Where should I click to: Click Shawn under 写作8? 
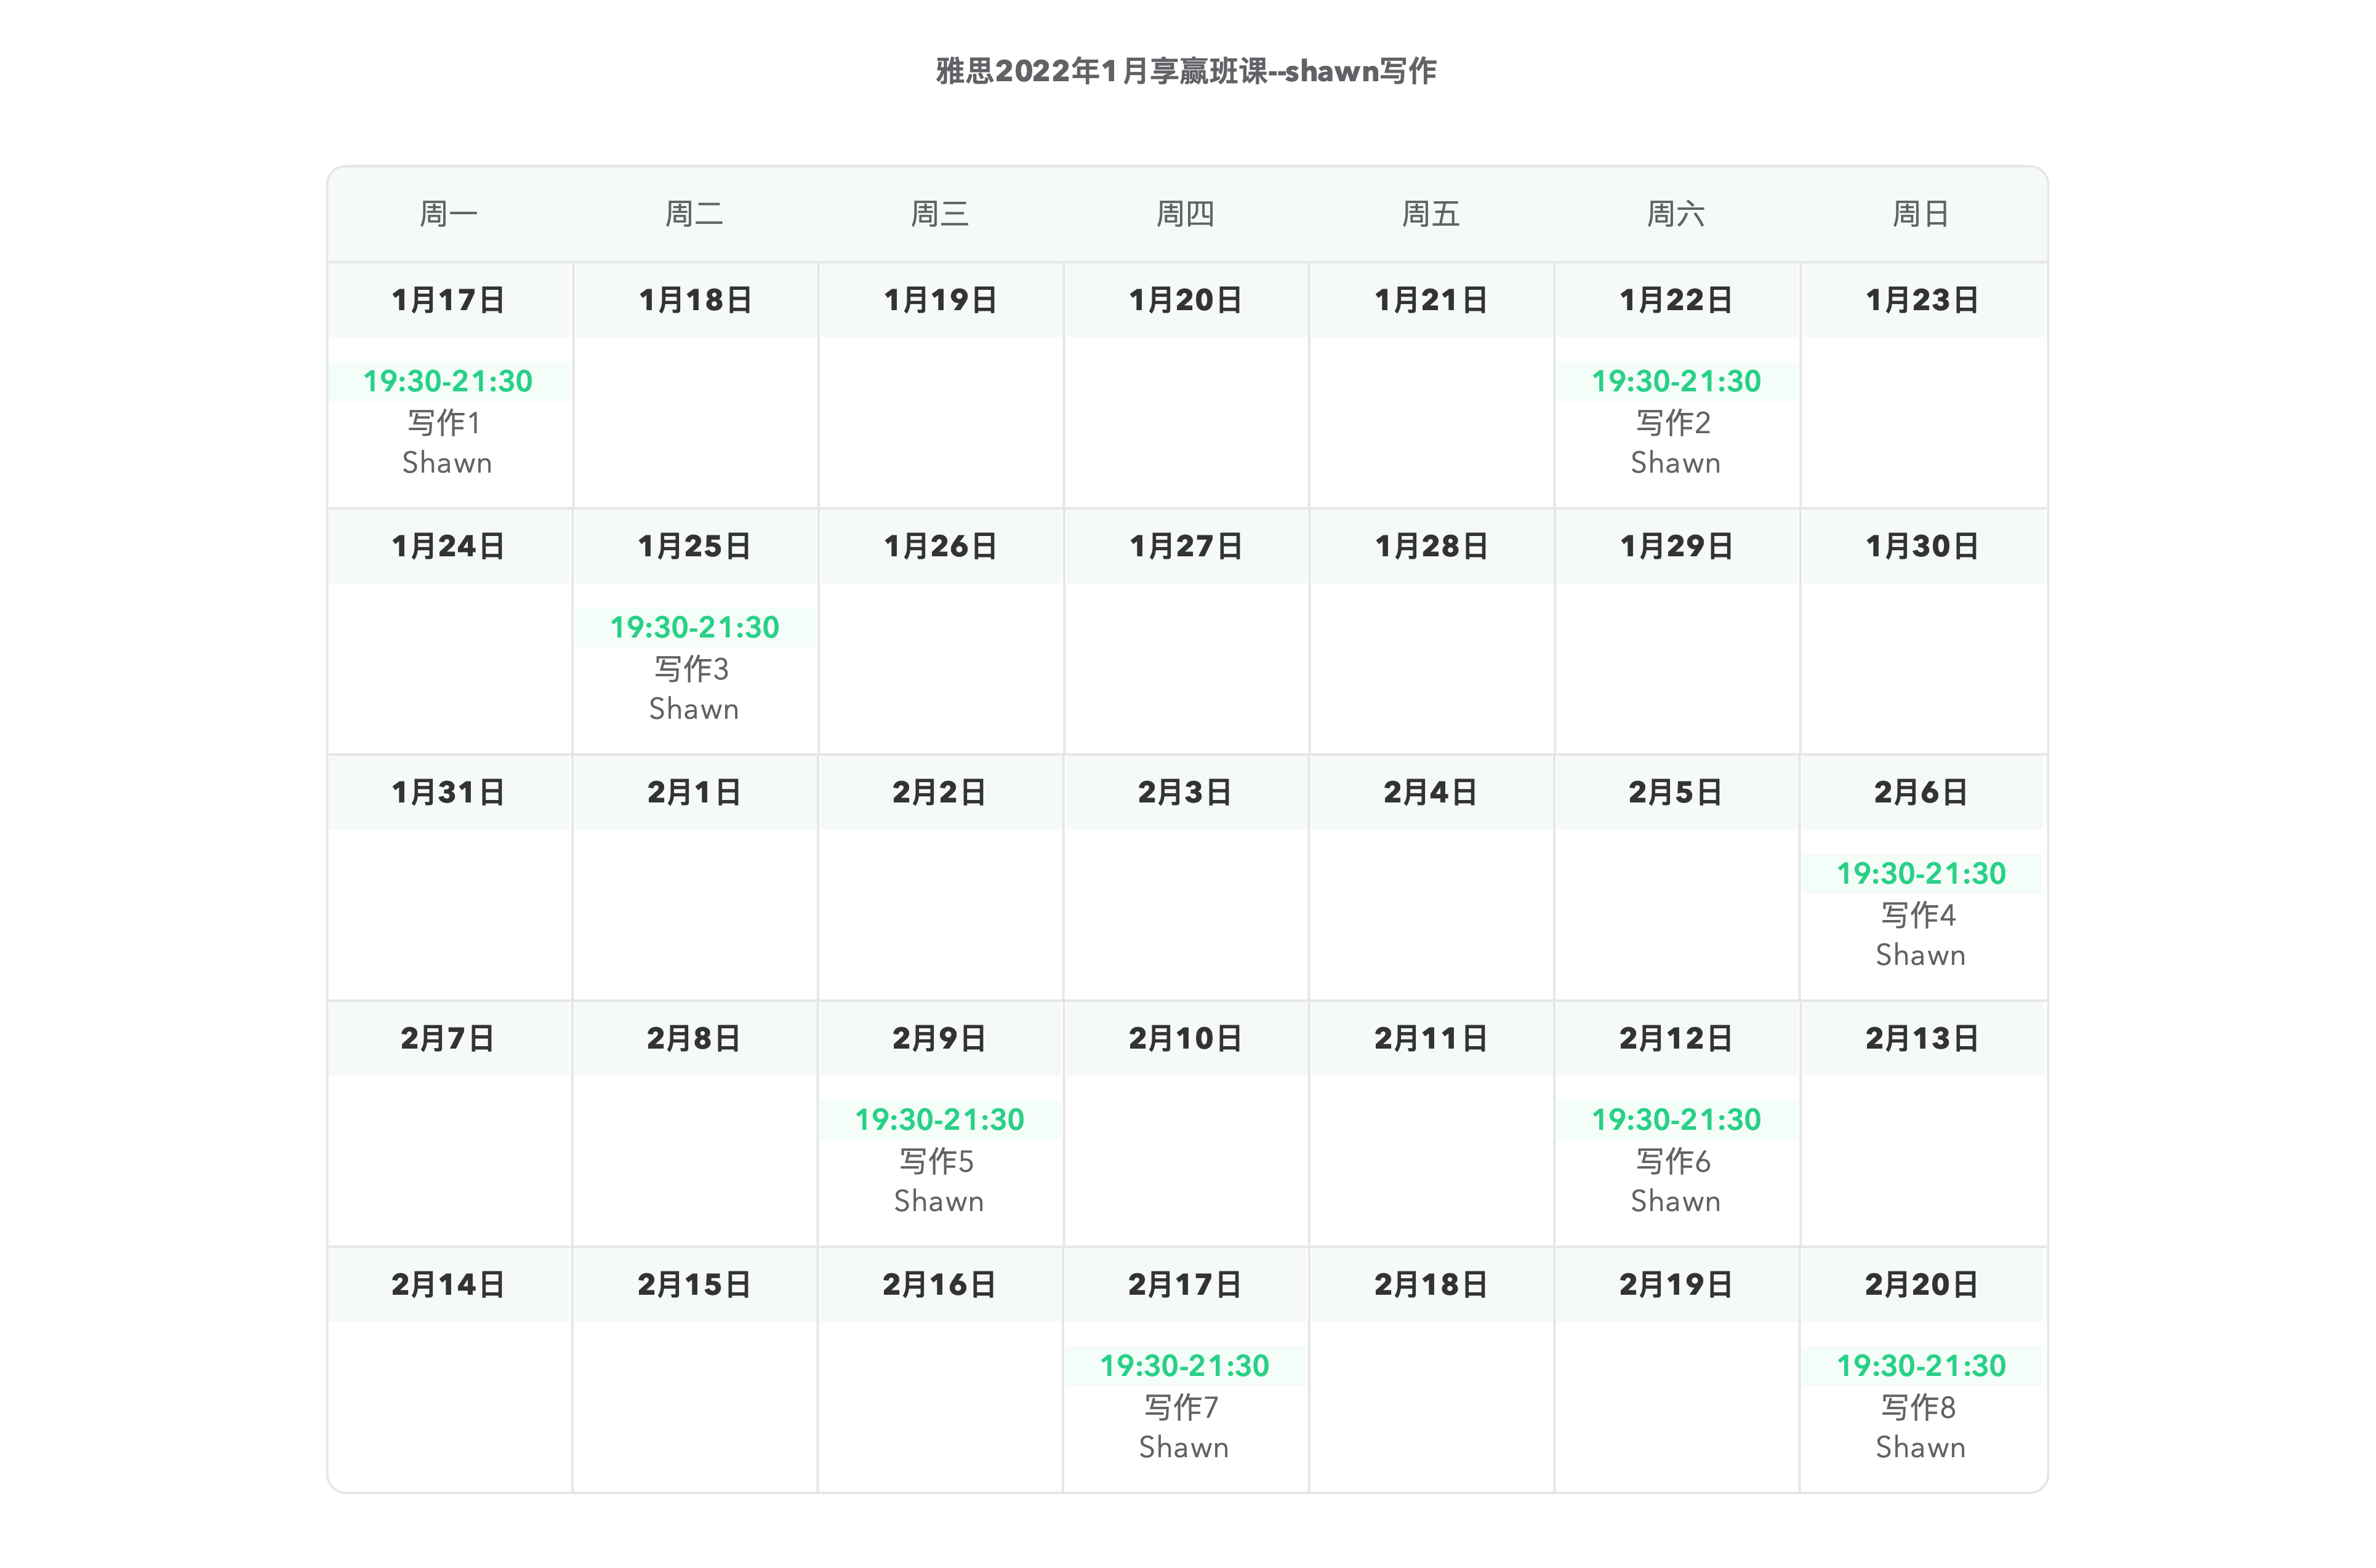[x=1921, y=1448]
